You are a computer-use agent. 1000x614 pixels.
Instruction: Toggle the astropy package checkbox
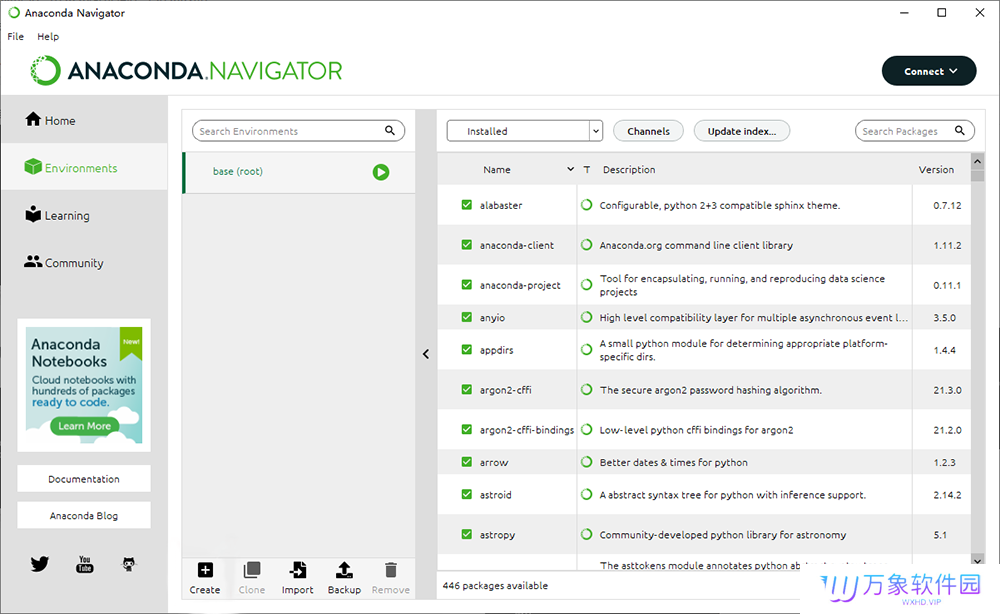point(467,534)
